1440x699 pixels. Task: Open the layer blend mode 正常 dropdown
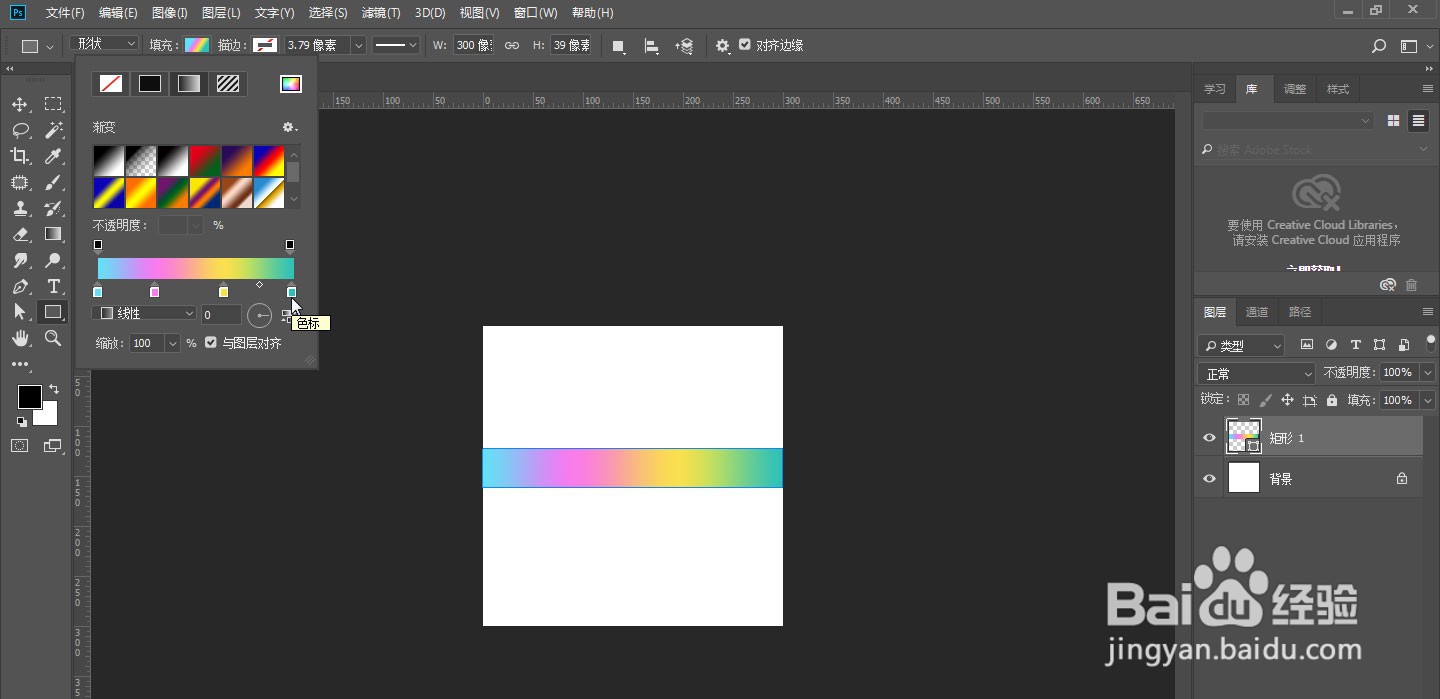click(x=1256, y=373)
